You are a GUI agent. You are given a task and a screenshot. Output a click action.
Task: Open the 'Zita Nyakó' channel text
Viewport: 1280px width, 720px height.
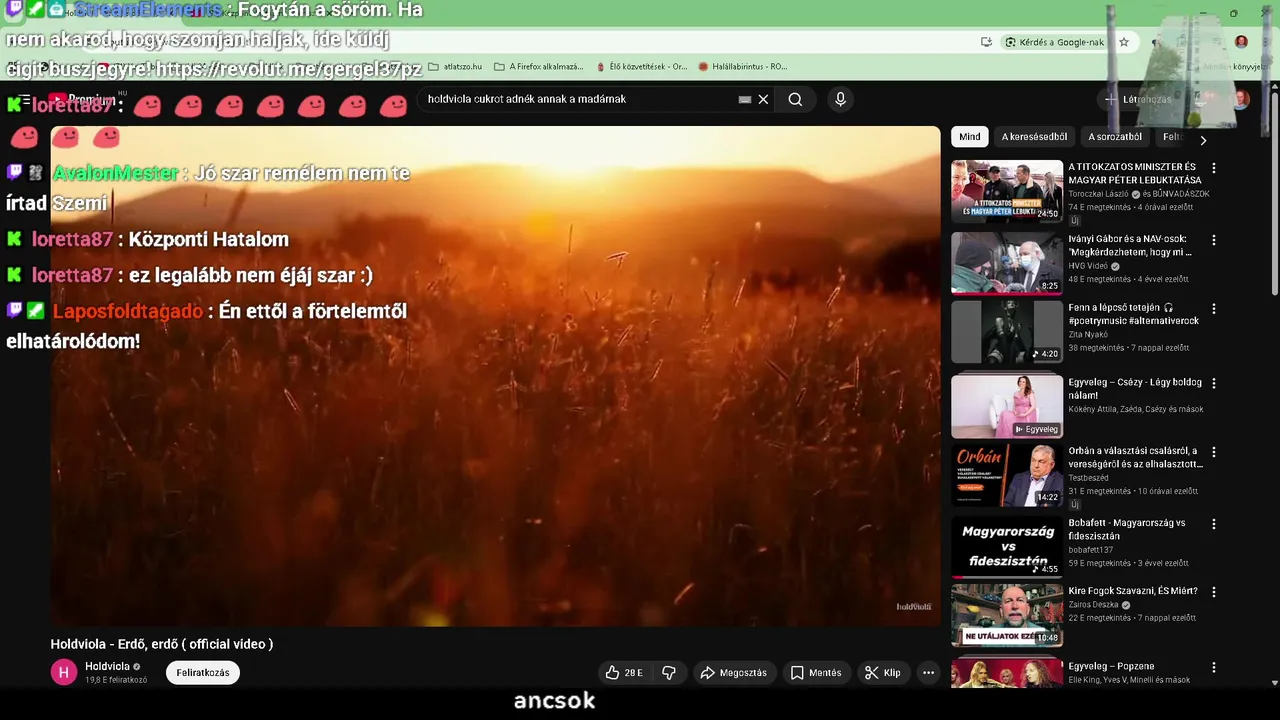1087,335
